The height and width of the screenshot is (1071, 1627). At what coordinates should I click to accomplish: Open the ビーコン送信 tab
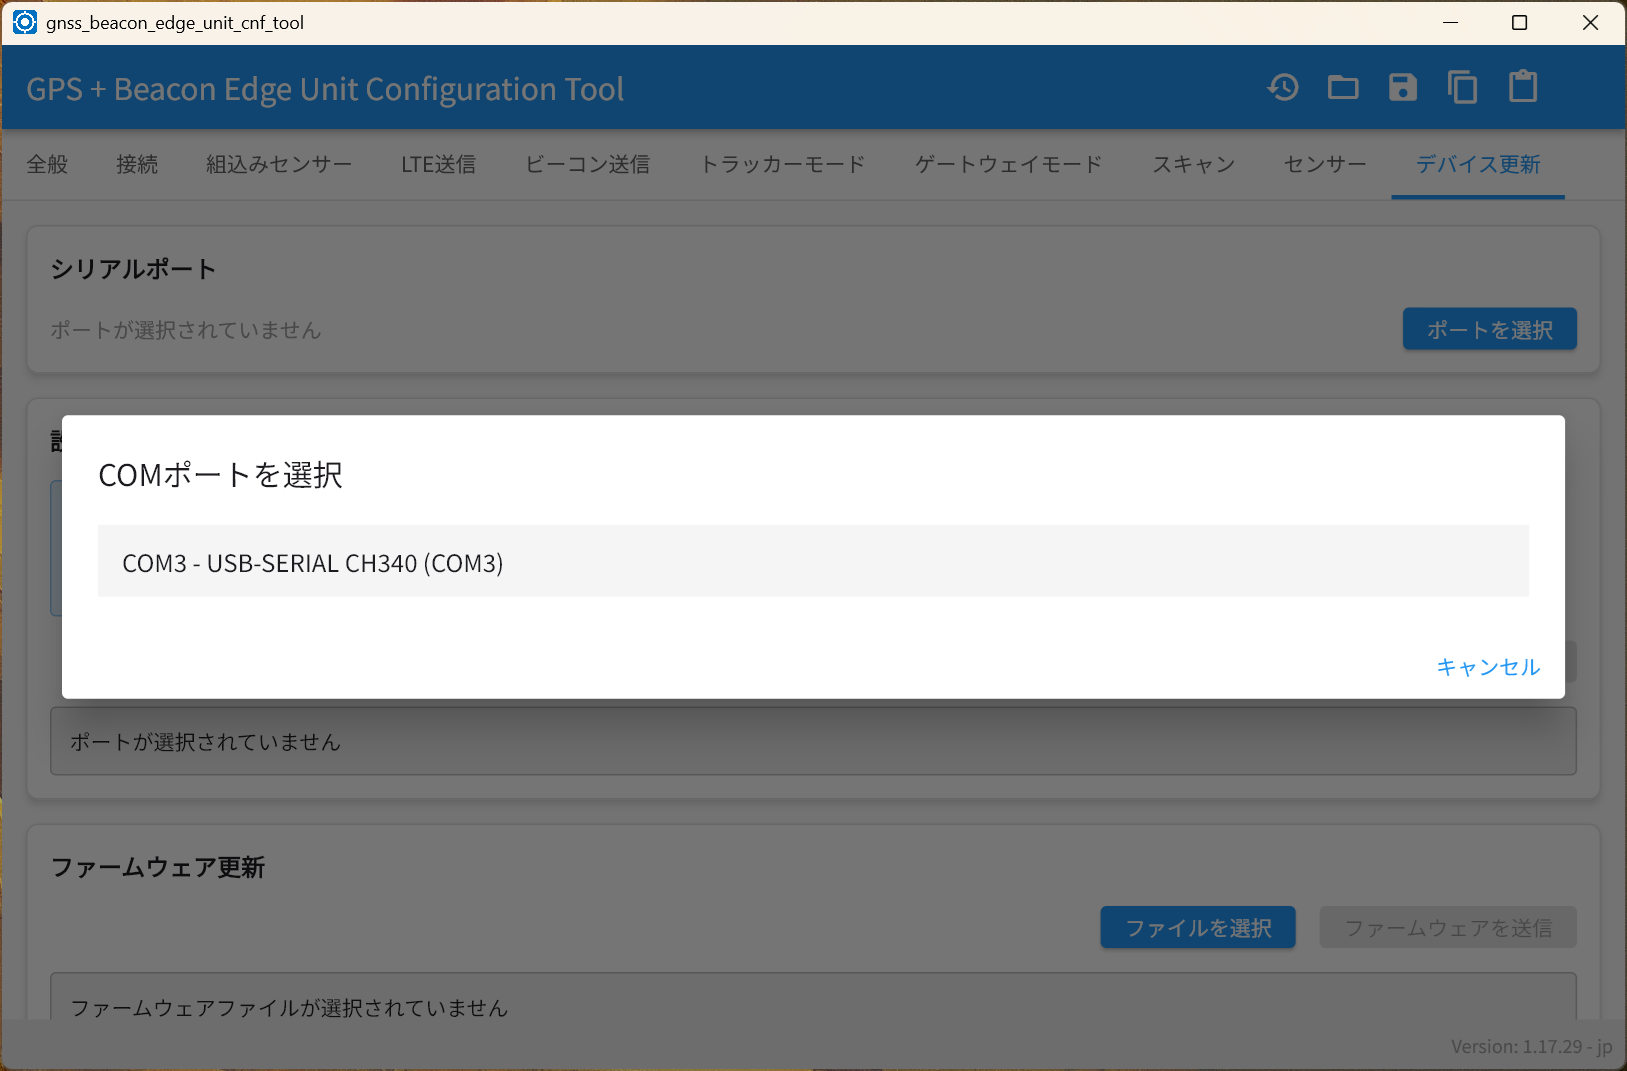pyautogui.click(x=588, y=165)
